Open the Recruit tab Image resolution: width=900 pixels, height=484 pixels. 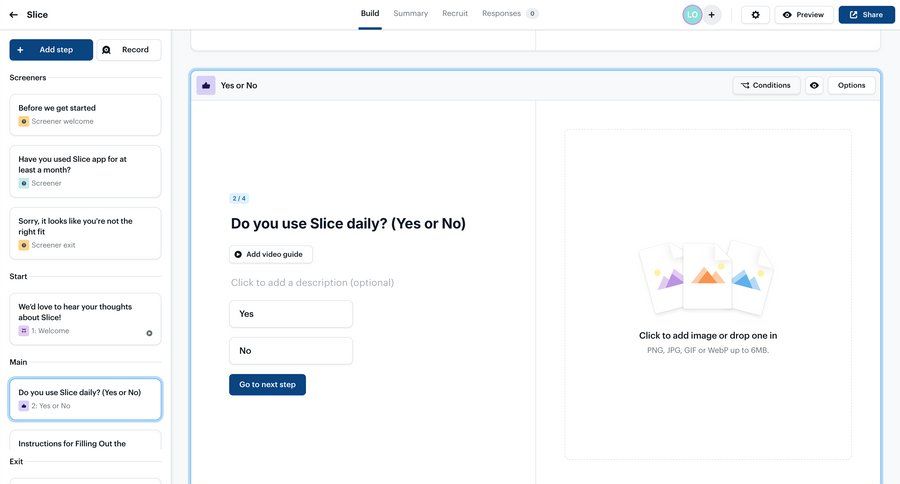click(455, 14)
